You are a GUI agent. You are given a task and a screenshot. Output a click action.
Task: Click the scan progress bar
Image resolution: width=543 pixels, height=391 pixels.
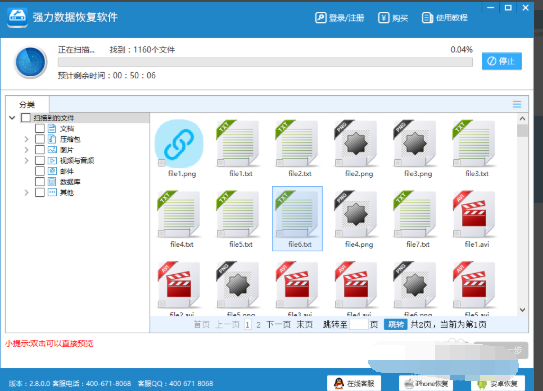tap(265, 62)
